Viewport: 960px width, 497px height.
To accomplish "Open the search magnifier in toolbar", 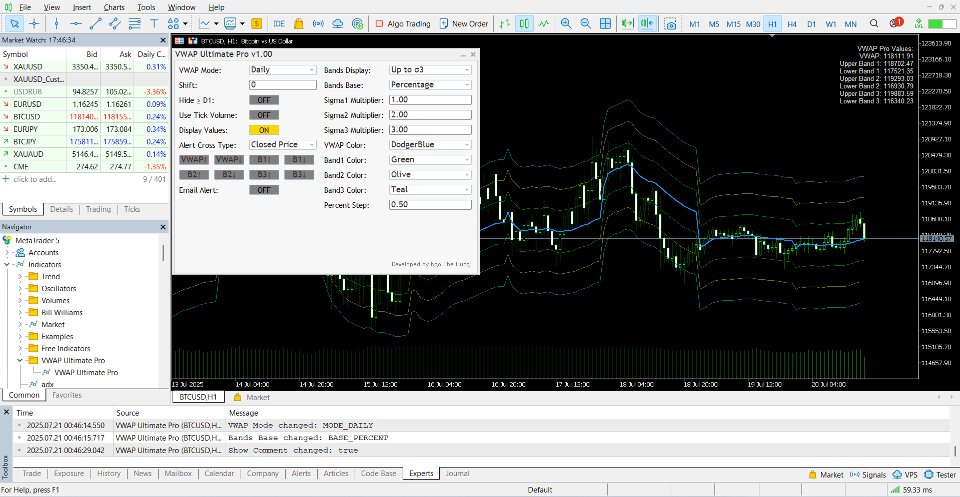I will (x=874, y=23).
